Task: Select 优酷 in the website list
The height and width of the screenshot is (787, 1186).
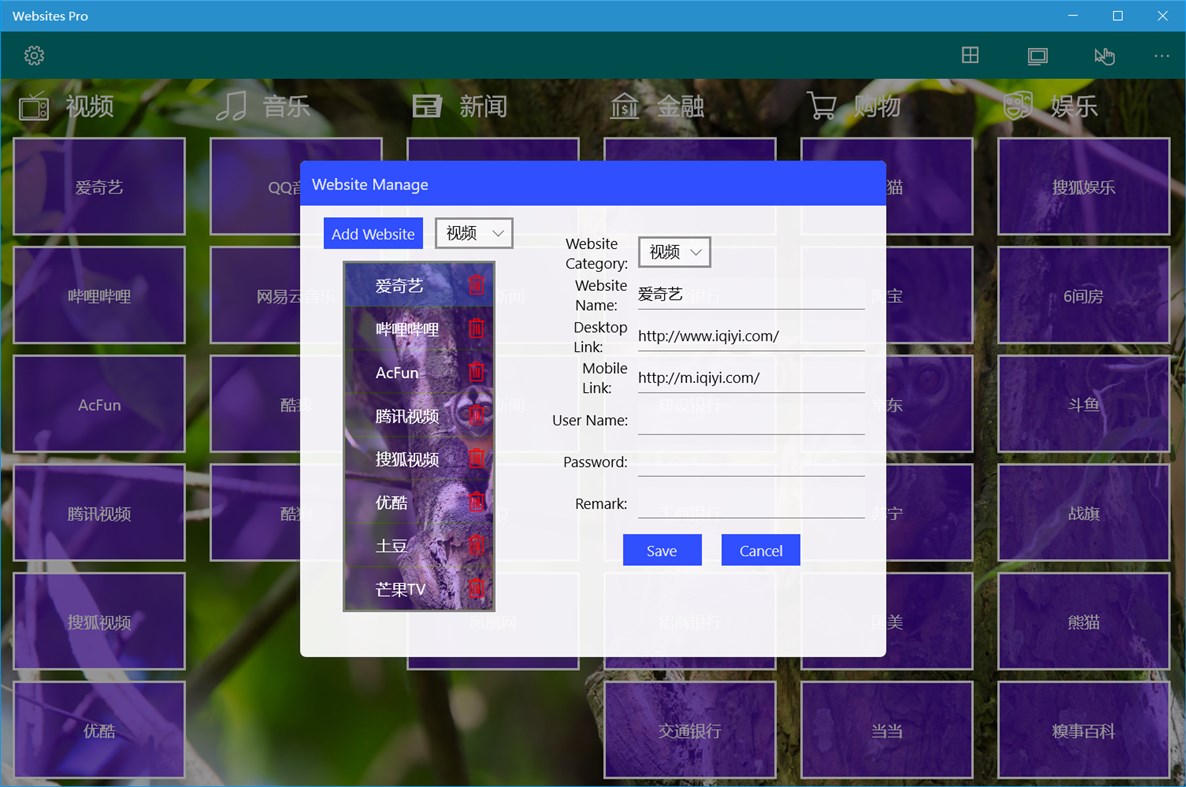Action: 419,502
